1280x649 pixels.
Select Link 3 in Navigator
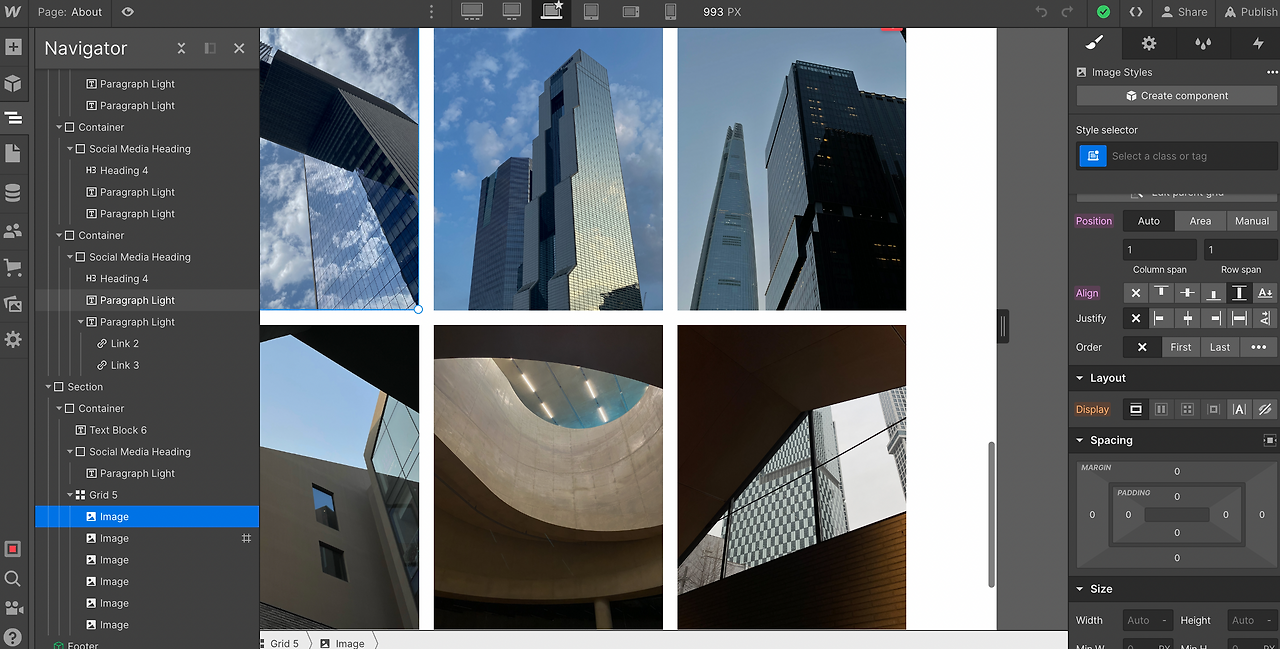click(125, 365)
